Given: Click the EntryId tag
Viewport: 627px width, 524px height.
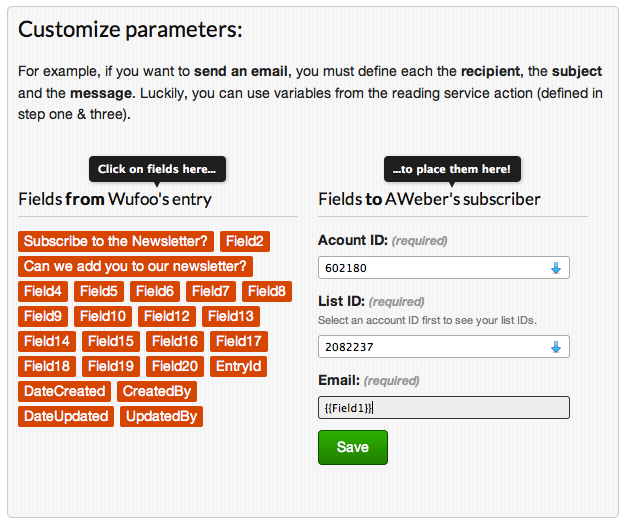Looking at the screenshot, I should click(x=238, y=366).
